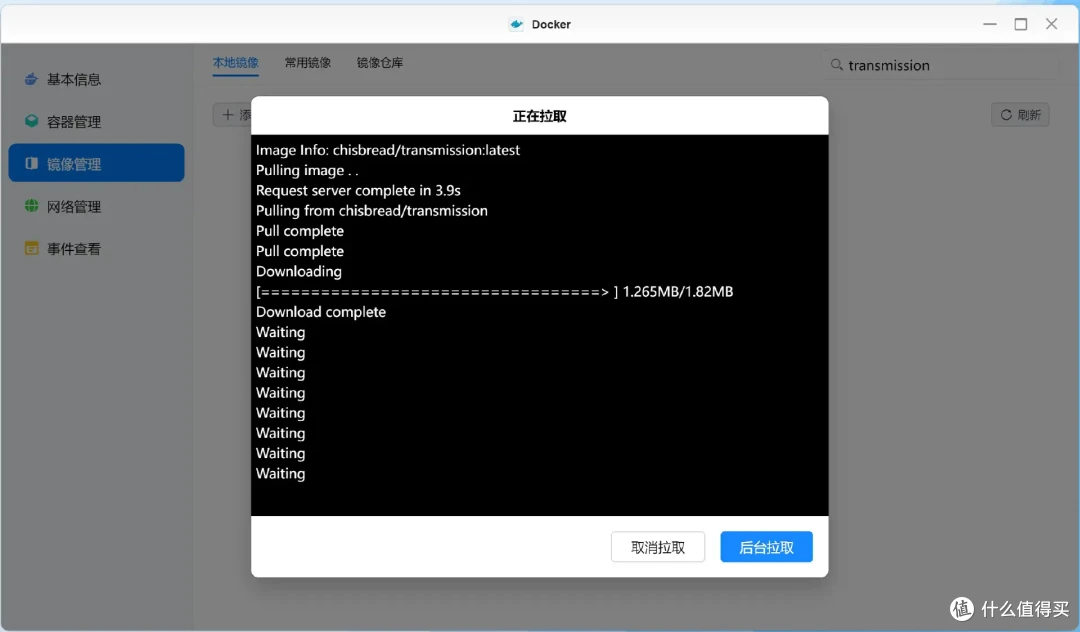Screen dimensions: 1080x632
Task: Switch to 本地镜像 tab
Action: tap(236, 63)
